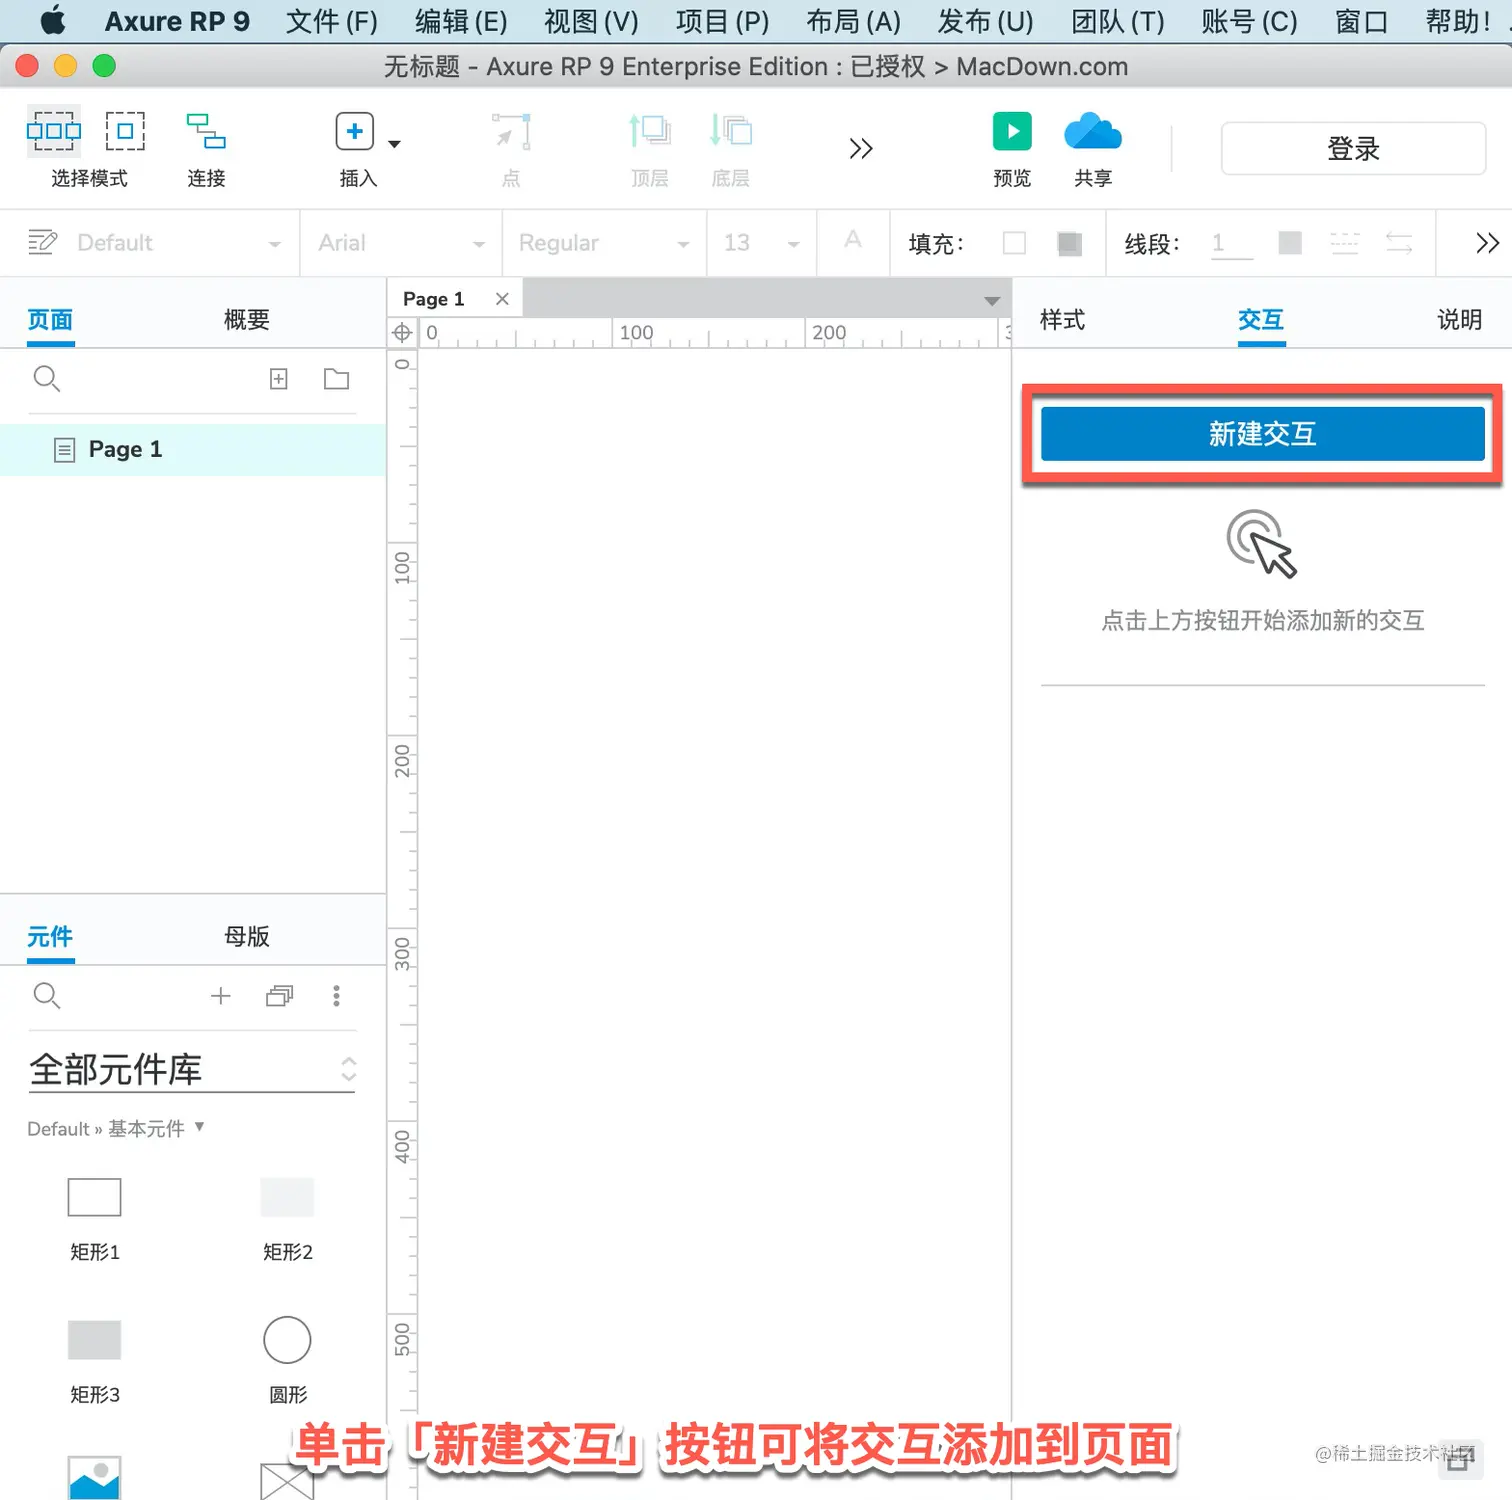Open the font size 13 dropdown
1512x1500 pixels.
point(793,244)
